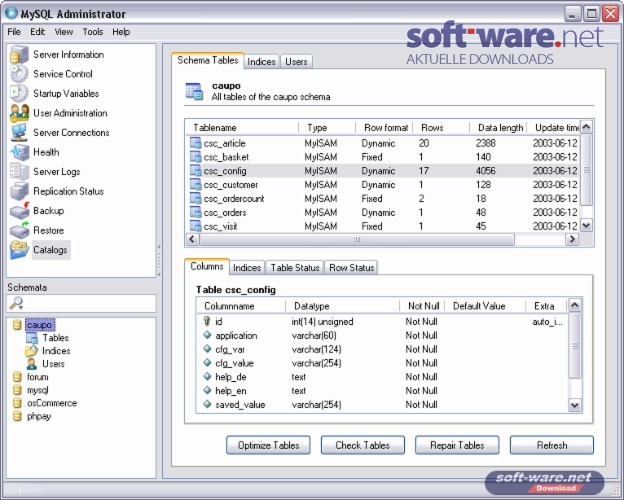The image size is (624, 500).
Task: Click the Schemata search input field
Action: [82, 303]
